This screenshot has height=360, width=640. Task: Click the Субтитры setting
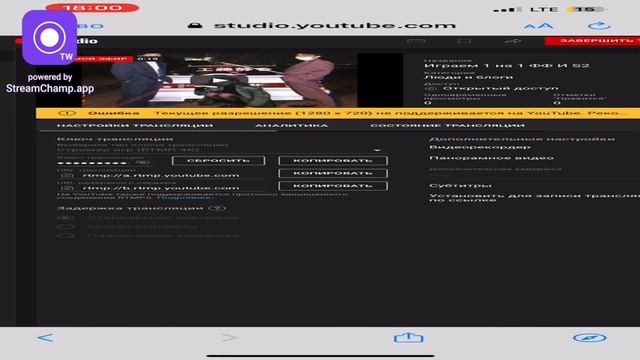point(460,186)
